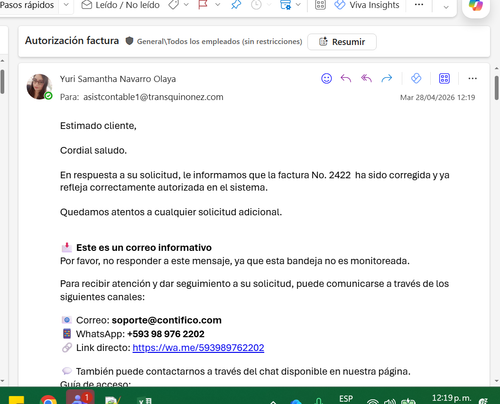Image resolution: width=500 pixels, height=404 pixels.
Task: Open more message actions ellipsis
Action: pyautogui.click(x=472, y=78)
